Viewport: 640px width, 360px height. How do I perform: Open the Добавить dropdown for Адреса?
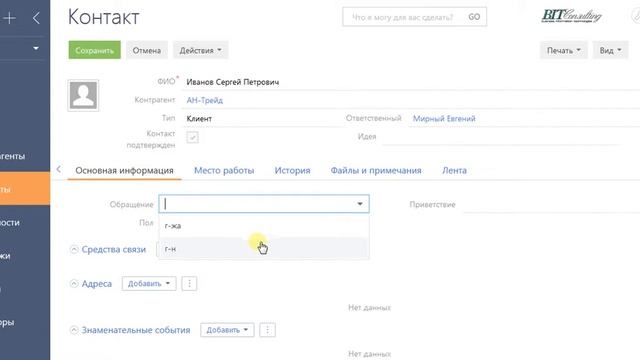point(149,284)
